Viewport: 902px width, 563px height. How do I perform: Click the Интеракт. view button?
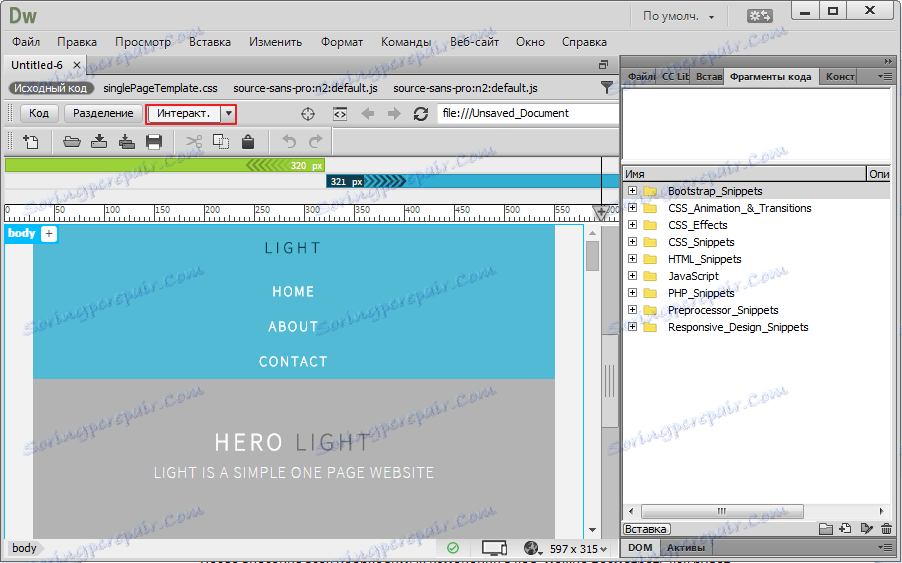[x=184, y=113]
